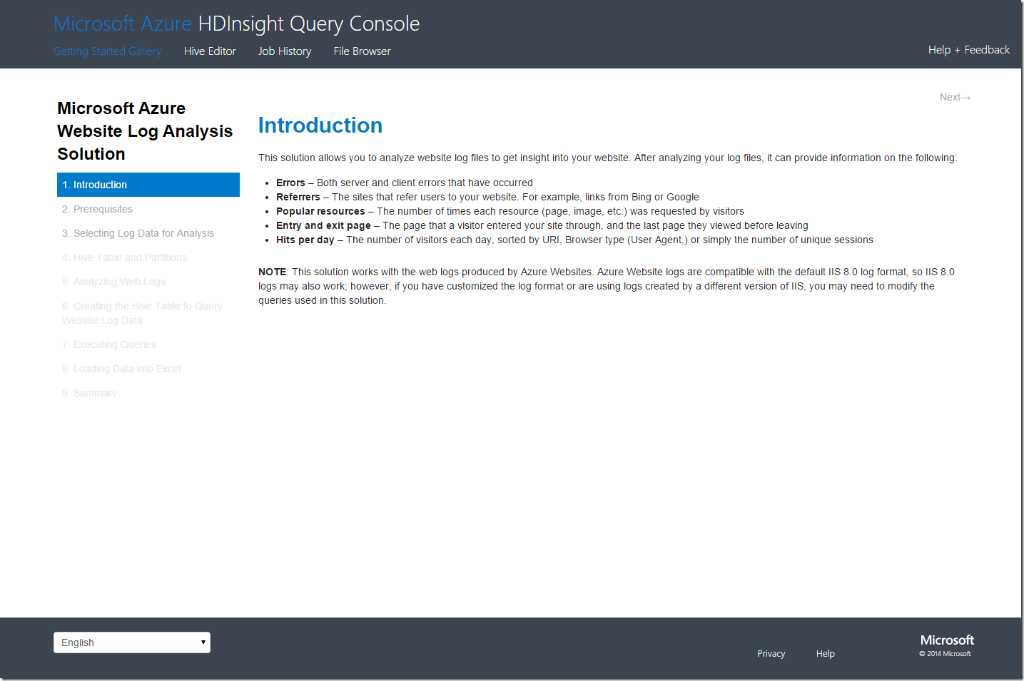Screen dimensions: 1024x681
Task: Open step 3. Selecting Log Data for Analysis
Action: [138, 233]
